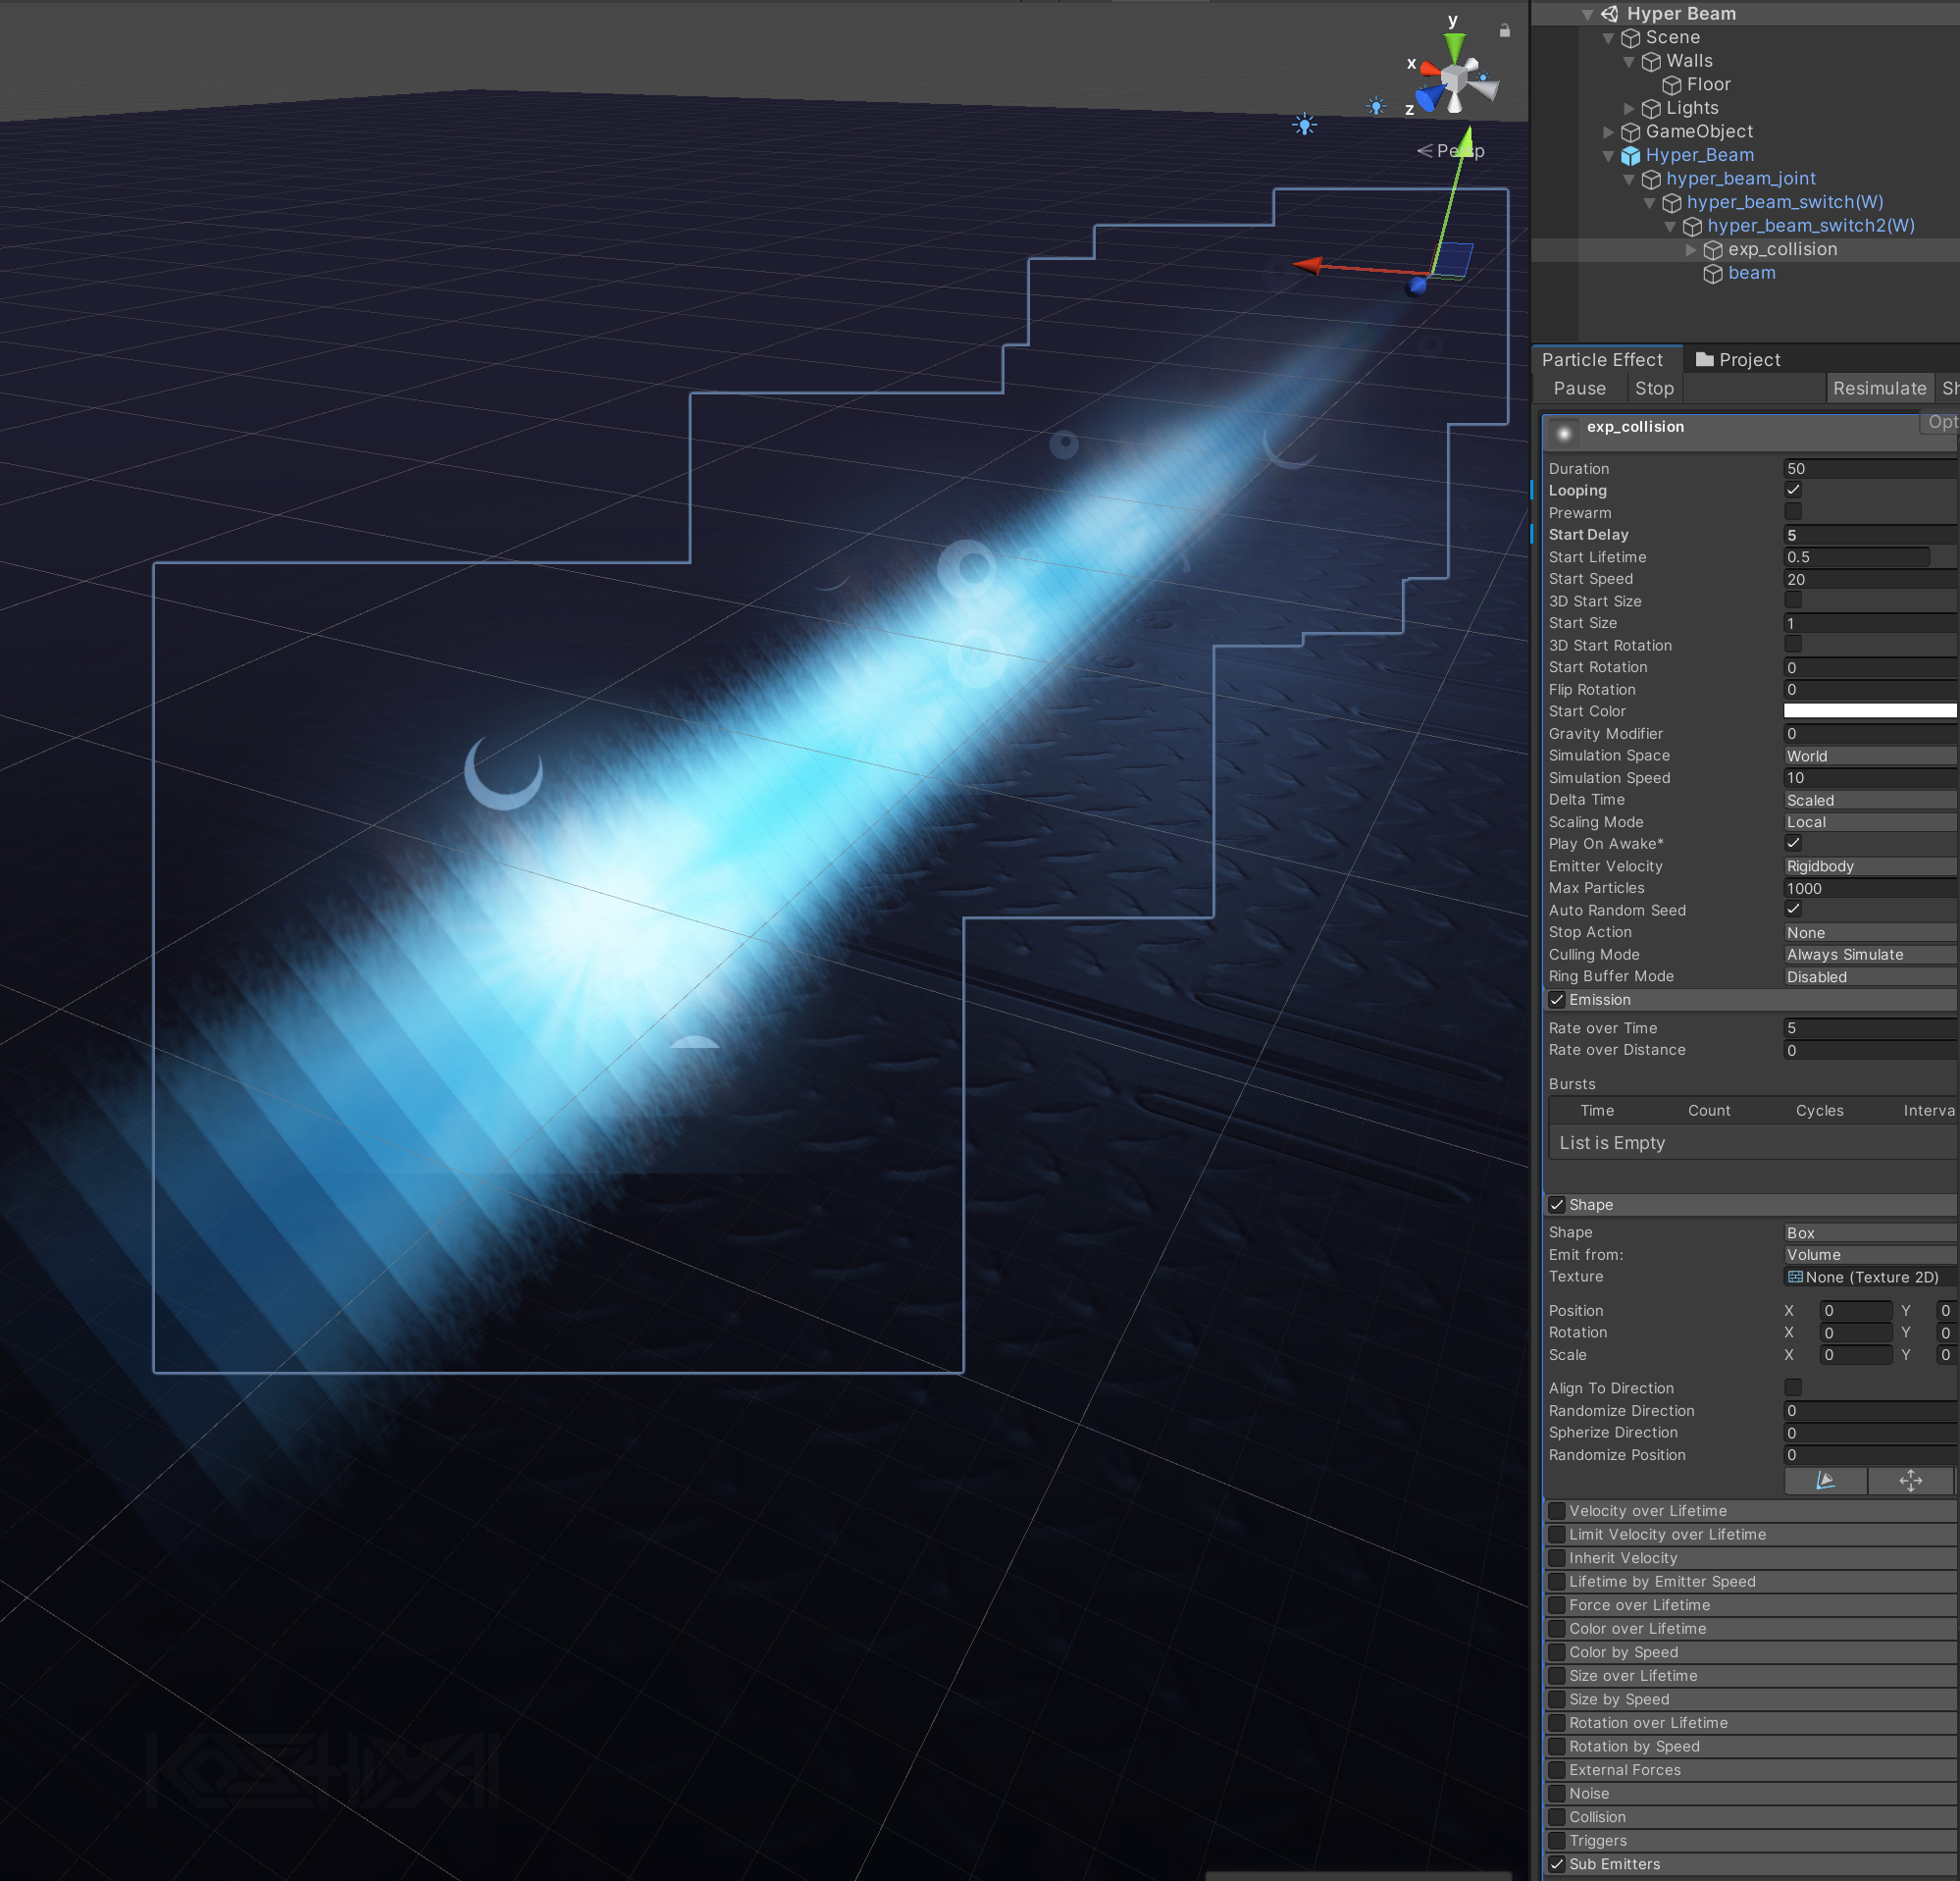Click Rate over Time value field
This screenshot has width=1960, height=1881.
[1870, 1028]
